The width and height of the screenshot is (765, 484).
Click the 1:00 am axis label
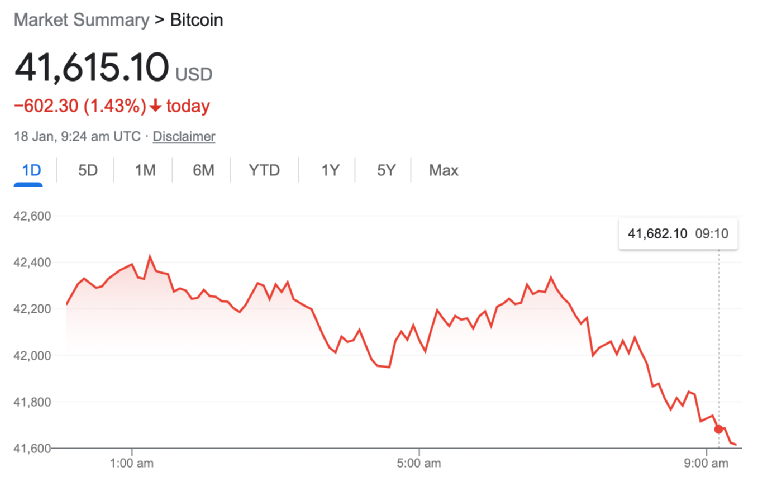point(131,464)
